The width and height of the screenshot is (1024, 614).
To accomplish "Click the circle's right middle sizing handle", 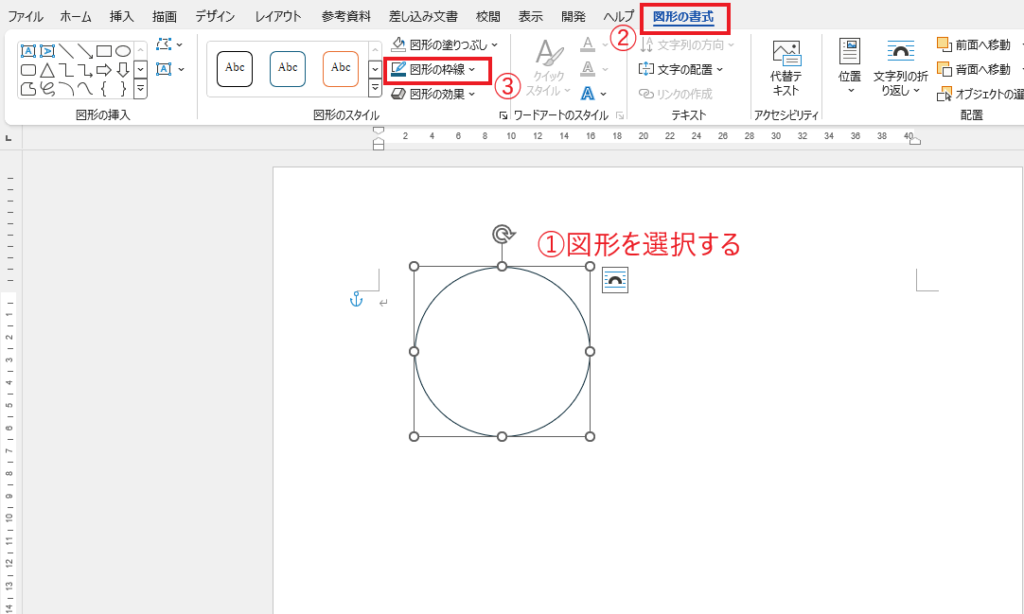I will click(x=590, y=351).
